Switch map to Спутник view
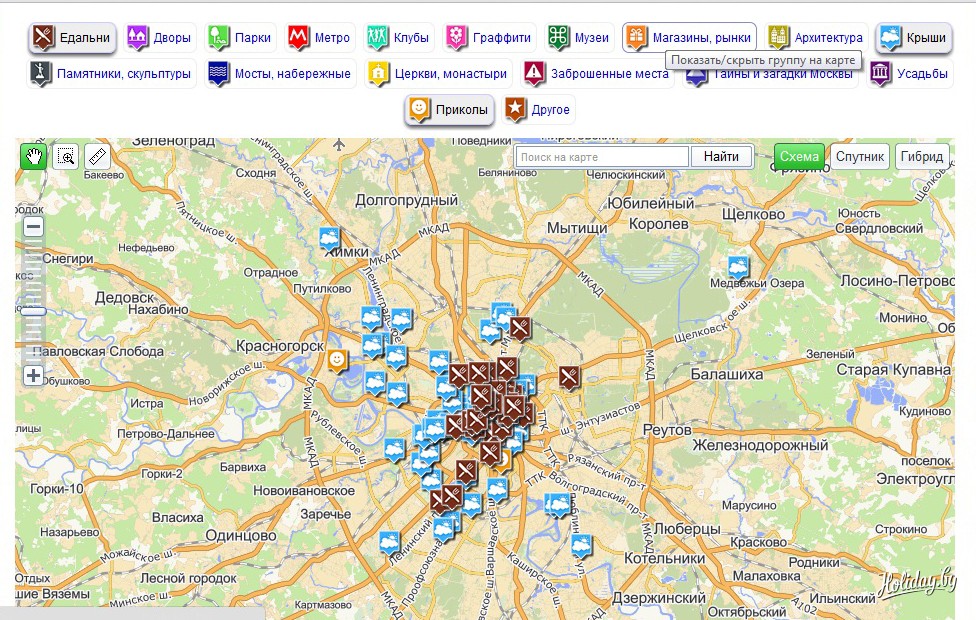 [859, 157]
